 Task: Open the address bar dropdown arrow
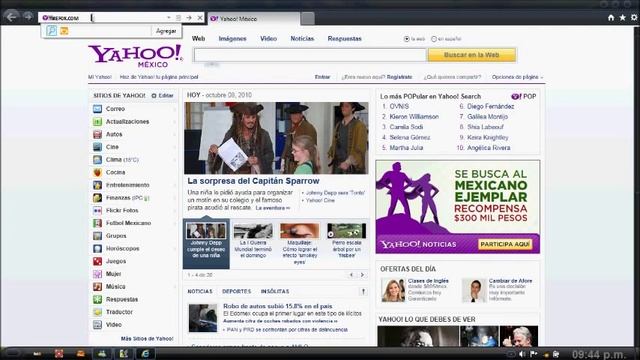point(169,18)
